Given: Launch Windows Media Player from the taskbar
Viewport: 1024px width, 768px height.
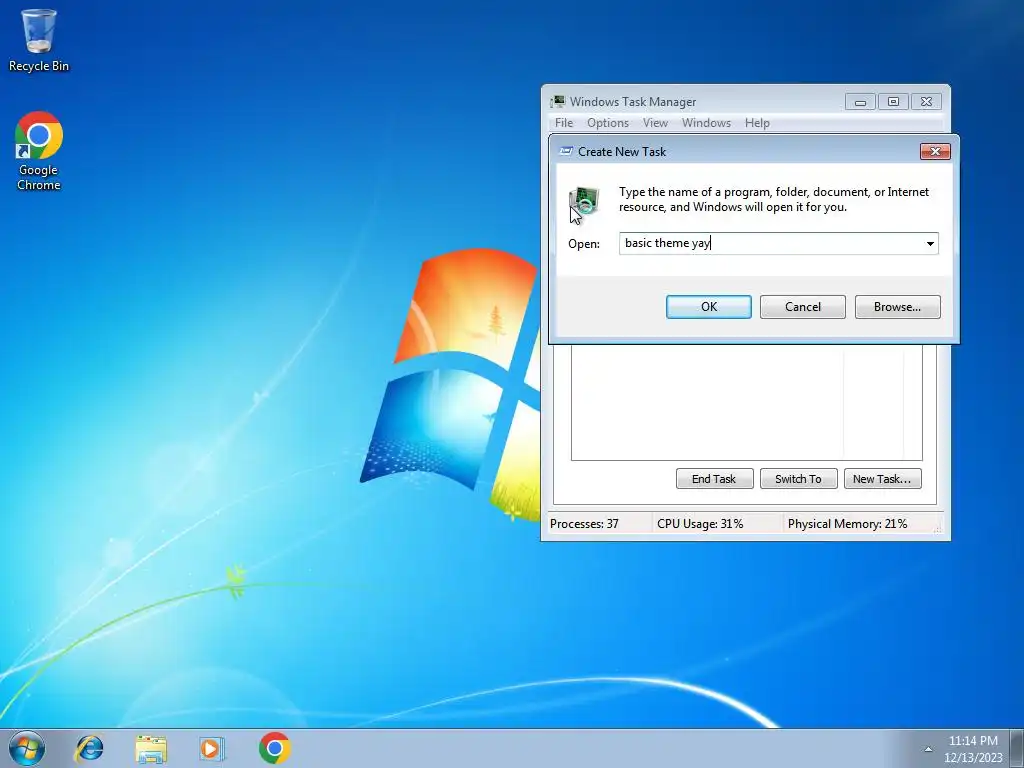Looking at the screenshot, I should pyautogui.click(x=212, y=748).
